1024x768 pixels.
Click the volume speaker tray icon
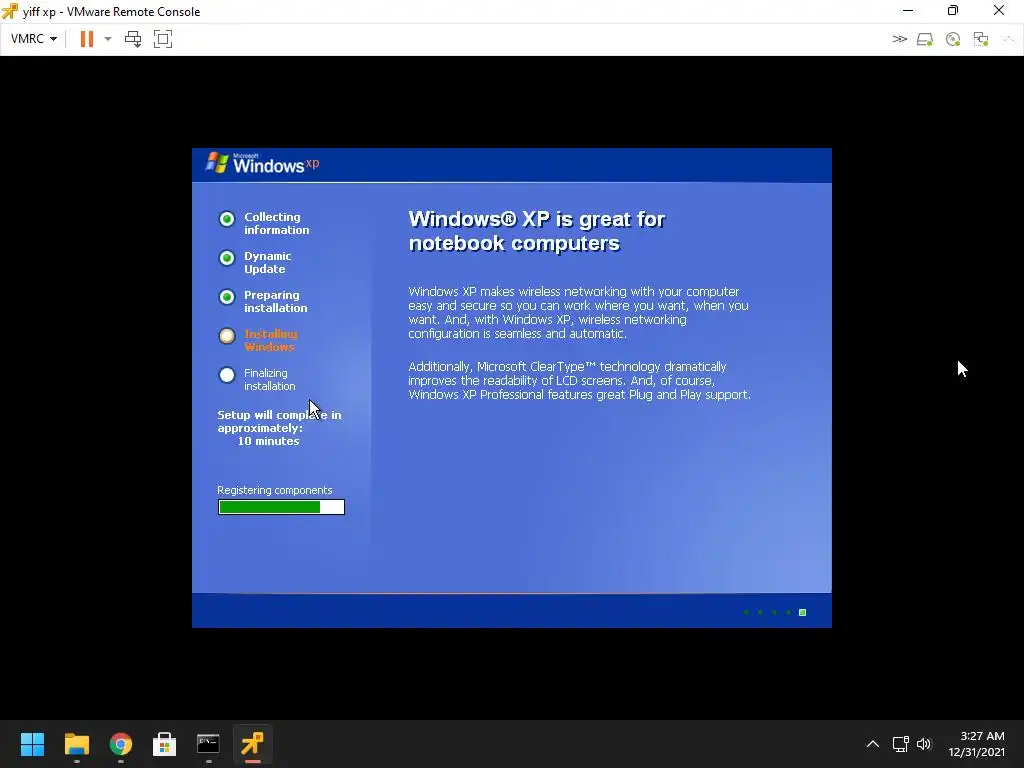(x=923, y=744)
